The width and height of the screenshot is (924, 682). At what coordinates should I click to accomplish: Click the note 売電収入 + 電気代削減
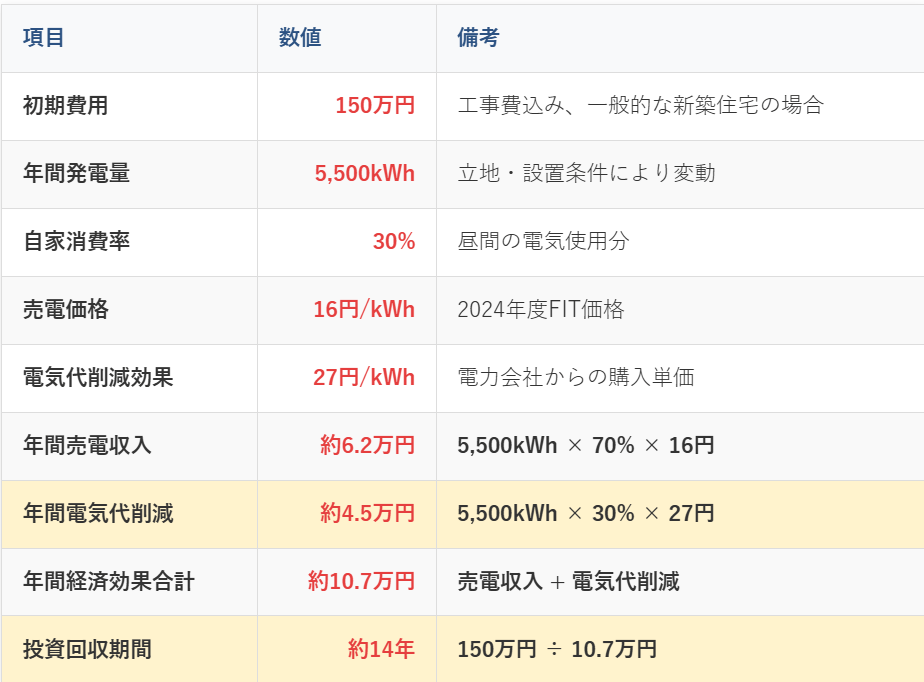point(569,582)
